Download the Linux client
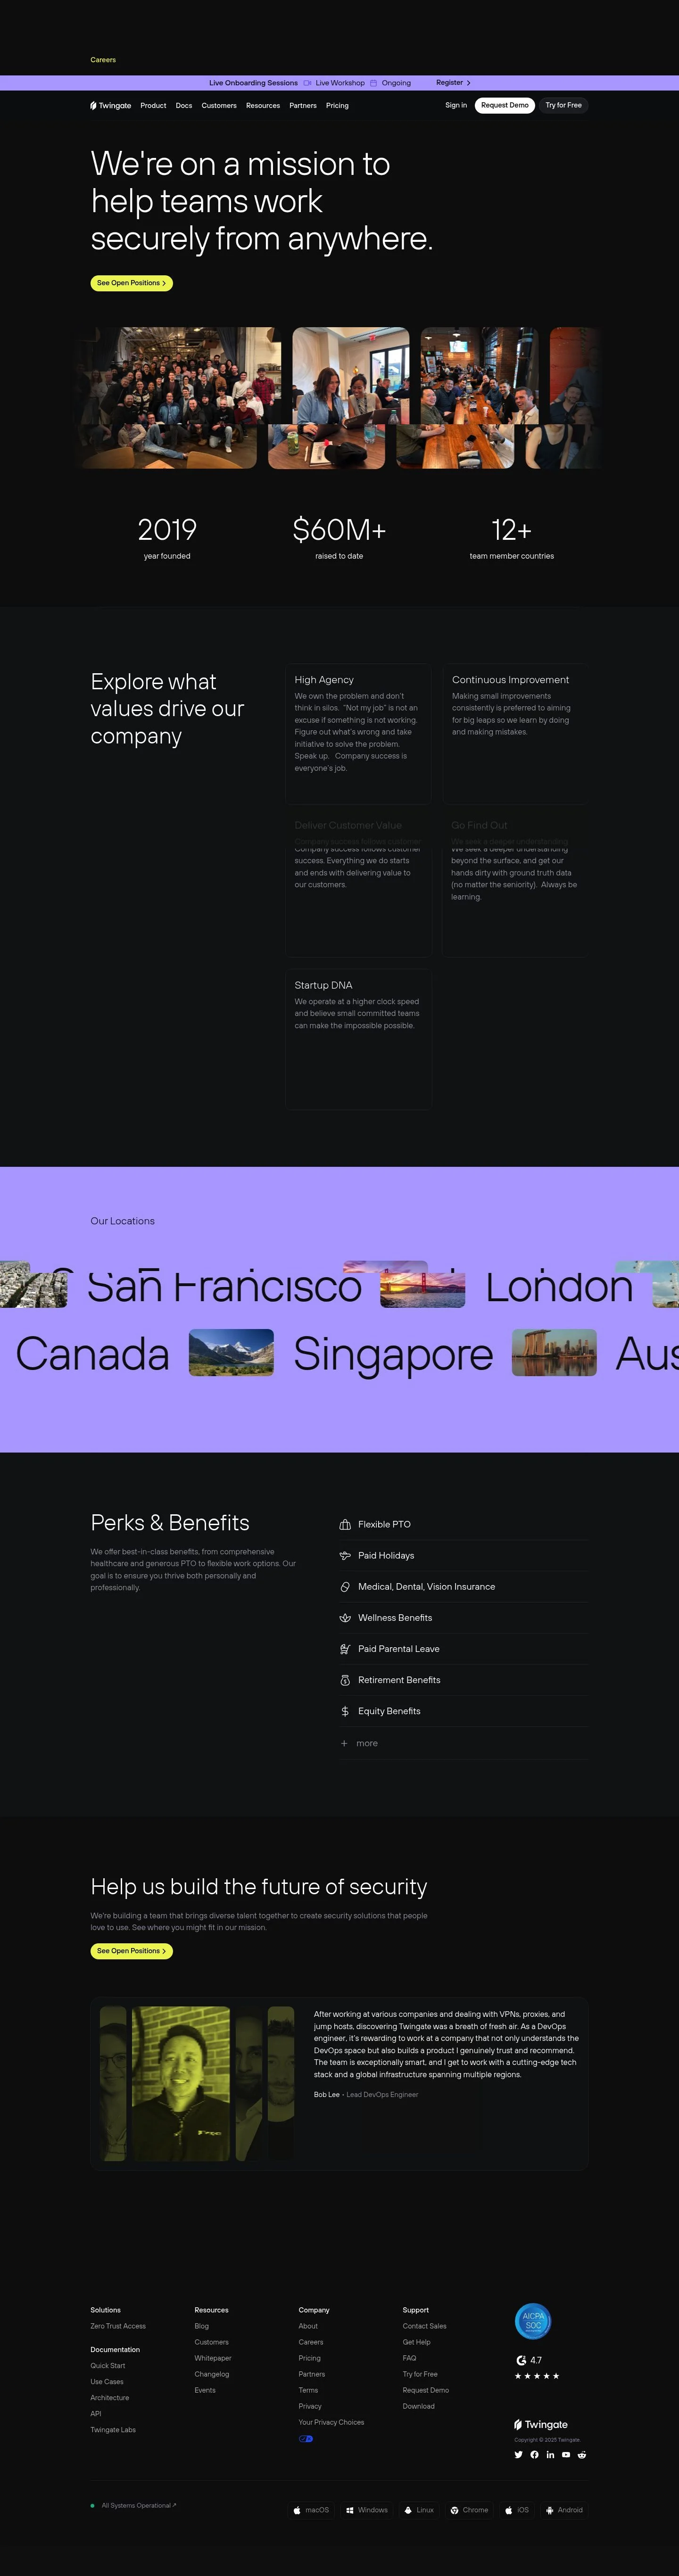This screenshot has width=679, height=2576. (419, 2510)
